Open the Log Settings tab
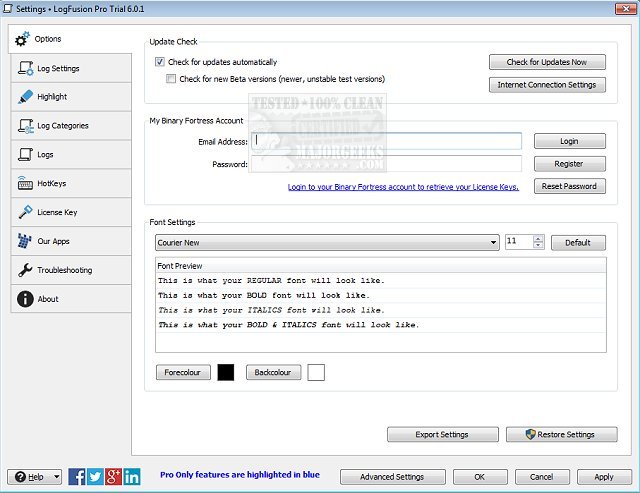 pyautogui.click(x=71, y=68)
